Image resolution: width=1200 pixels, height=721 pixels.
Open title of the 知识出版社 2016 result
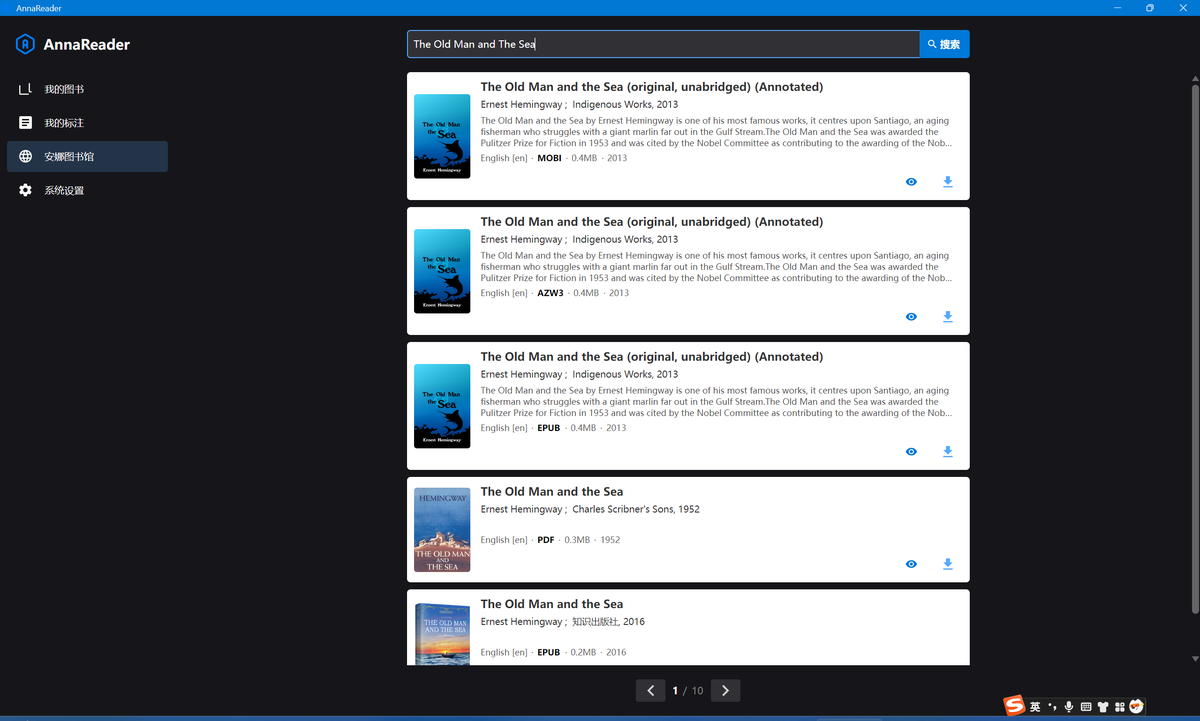click(x=552, y=604)
